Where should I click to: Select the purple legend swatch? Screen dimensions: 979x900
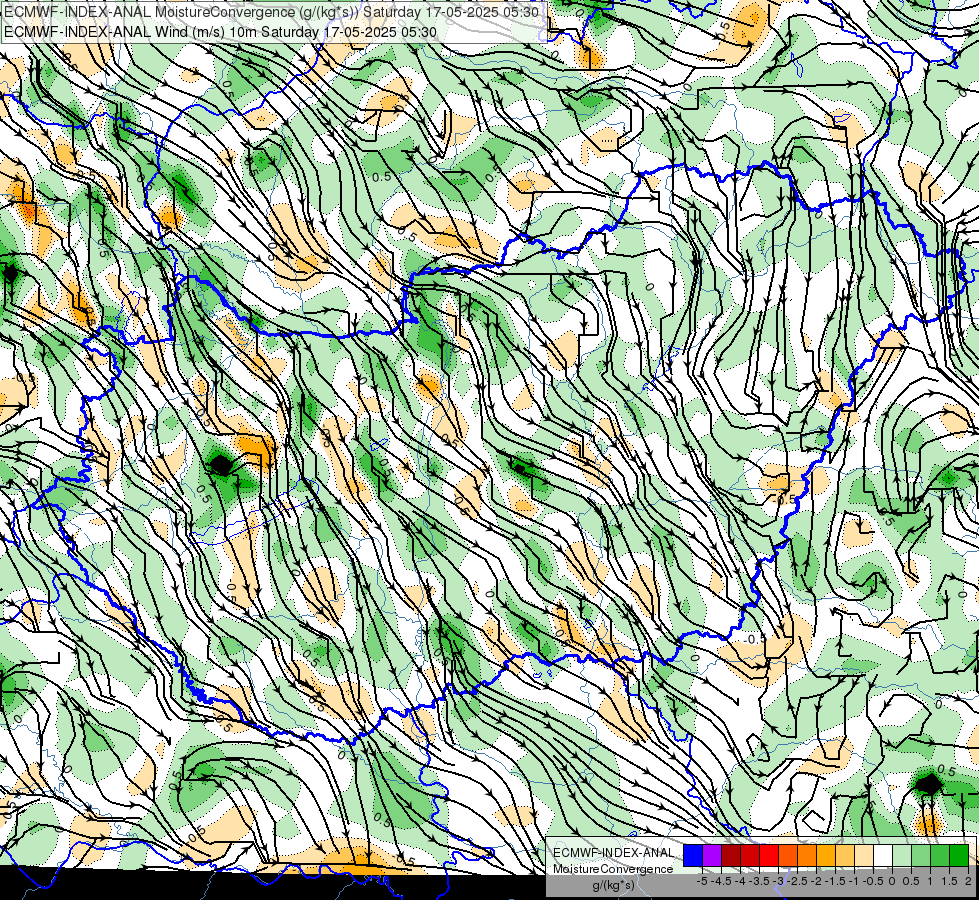pos(712,856)
